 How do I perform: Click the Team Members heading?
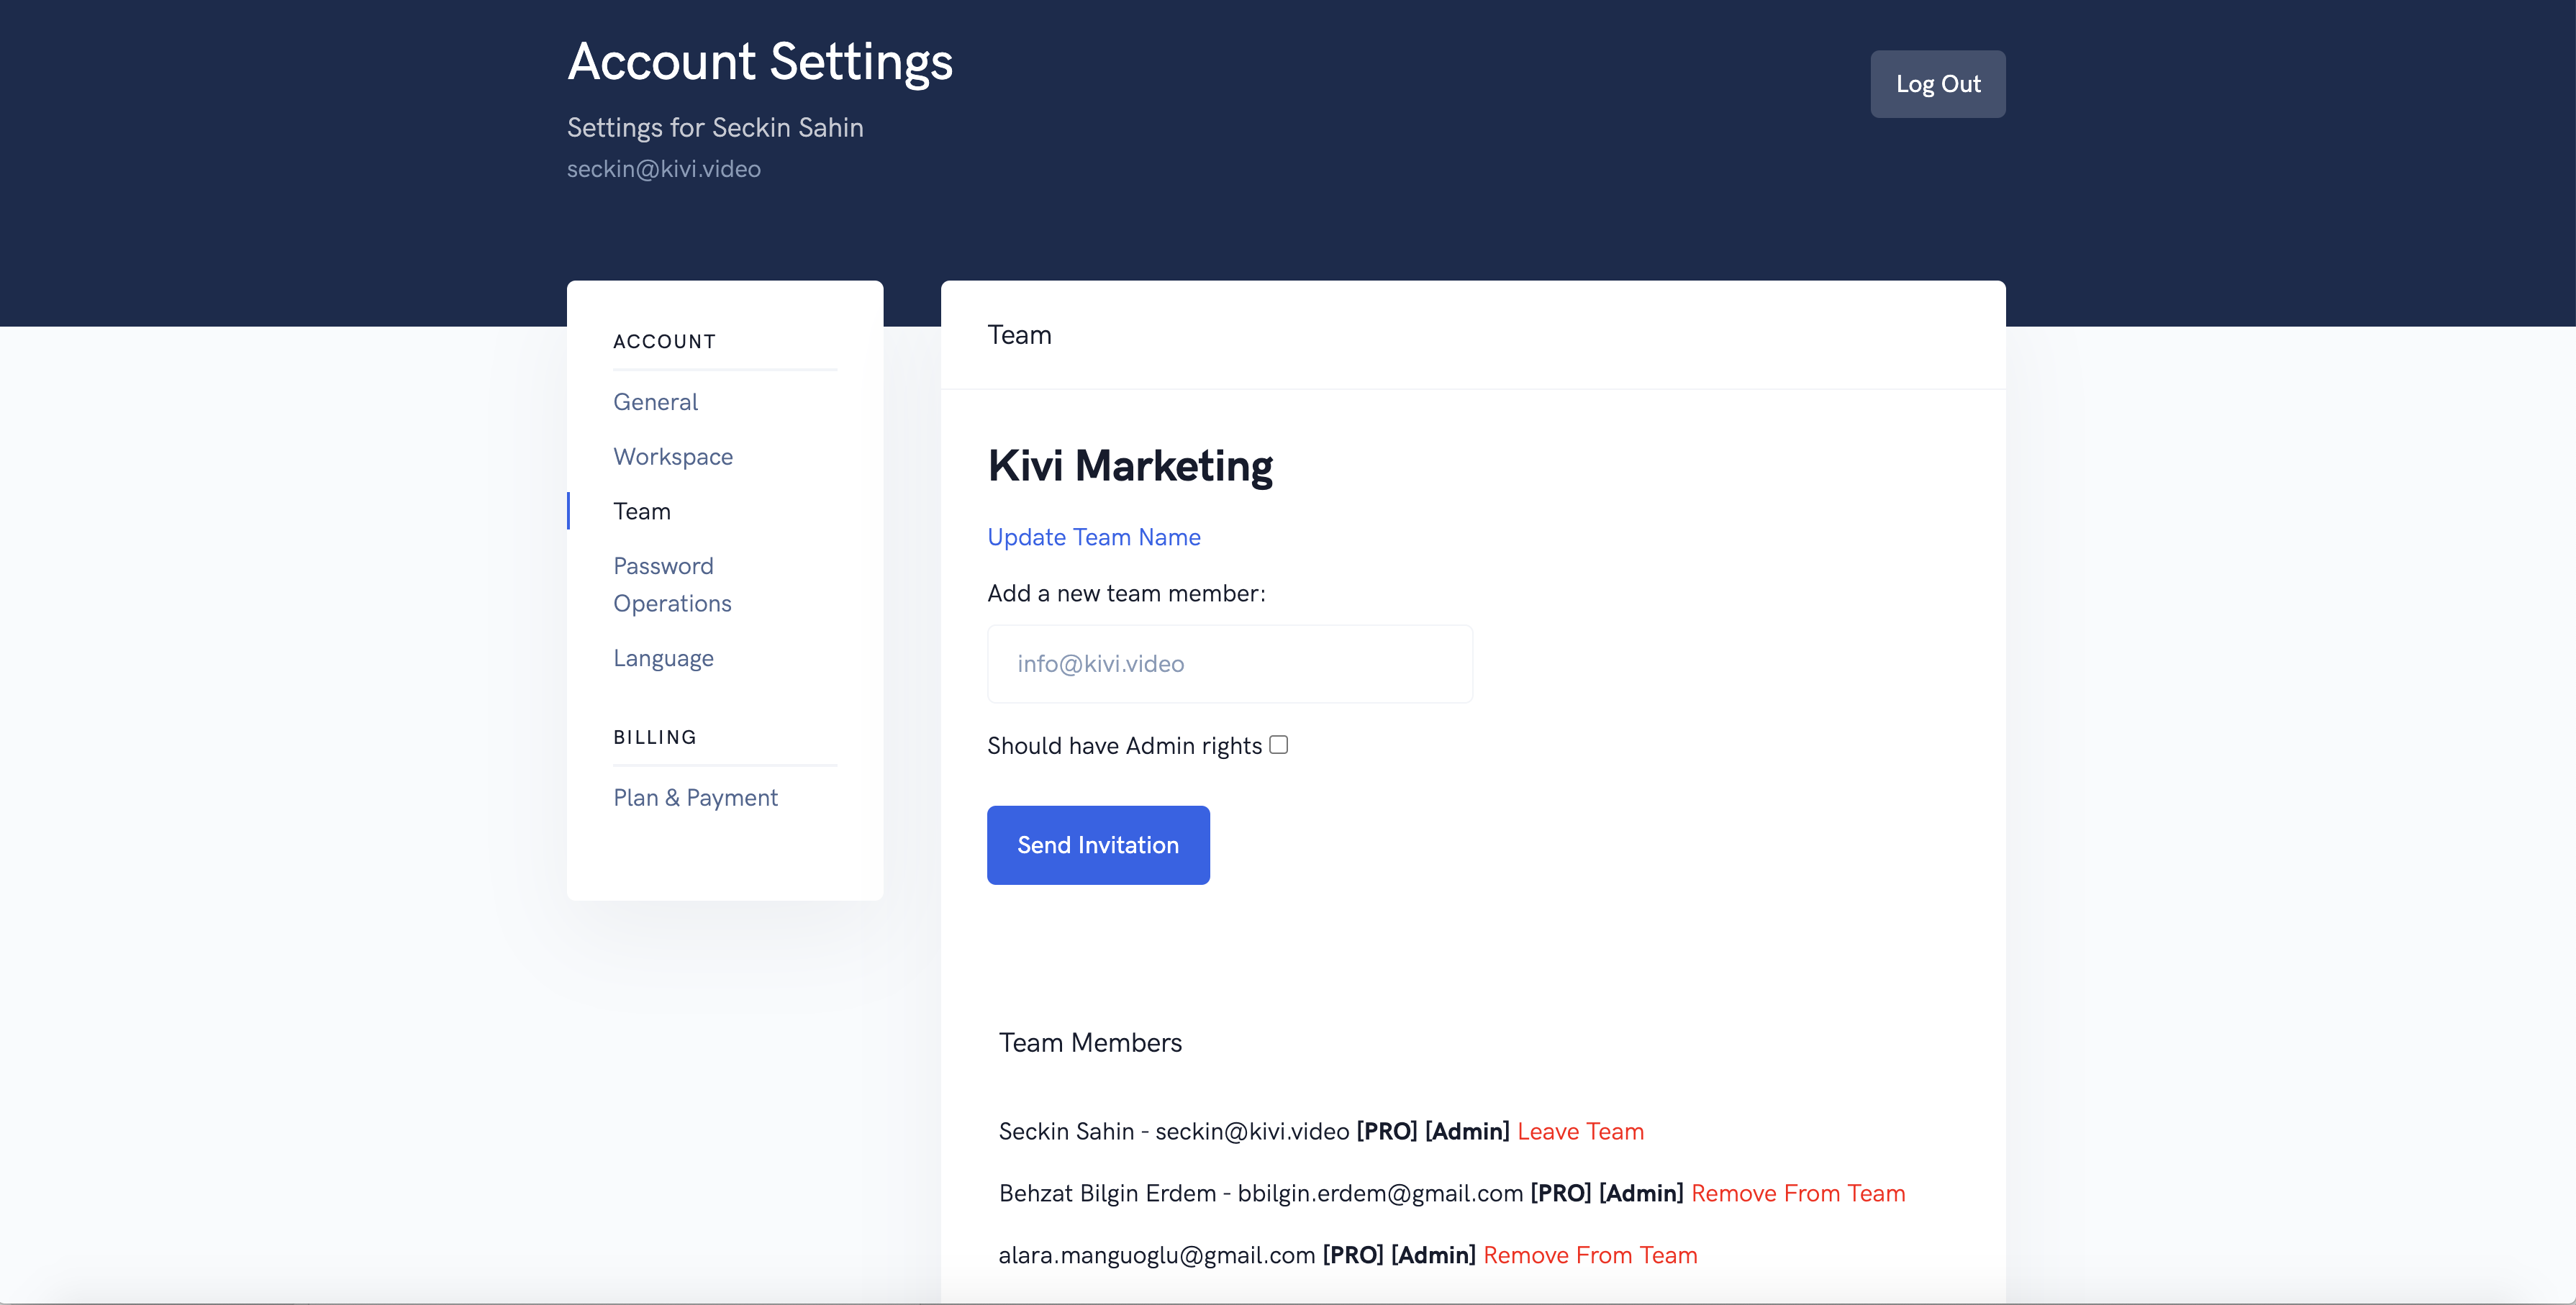point(1089,1043)
